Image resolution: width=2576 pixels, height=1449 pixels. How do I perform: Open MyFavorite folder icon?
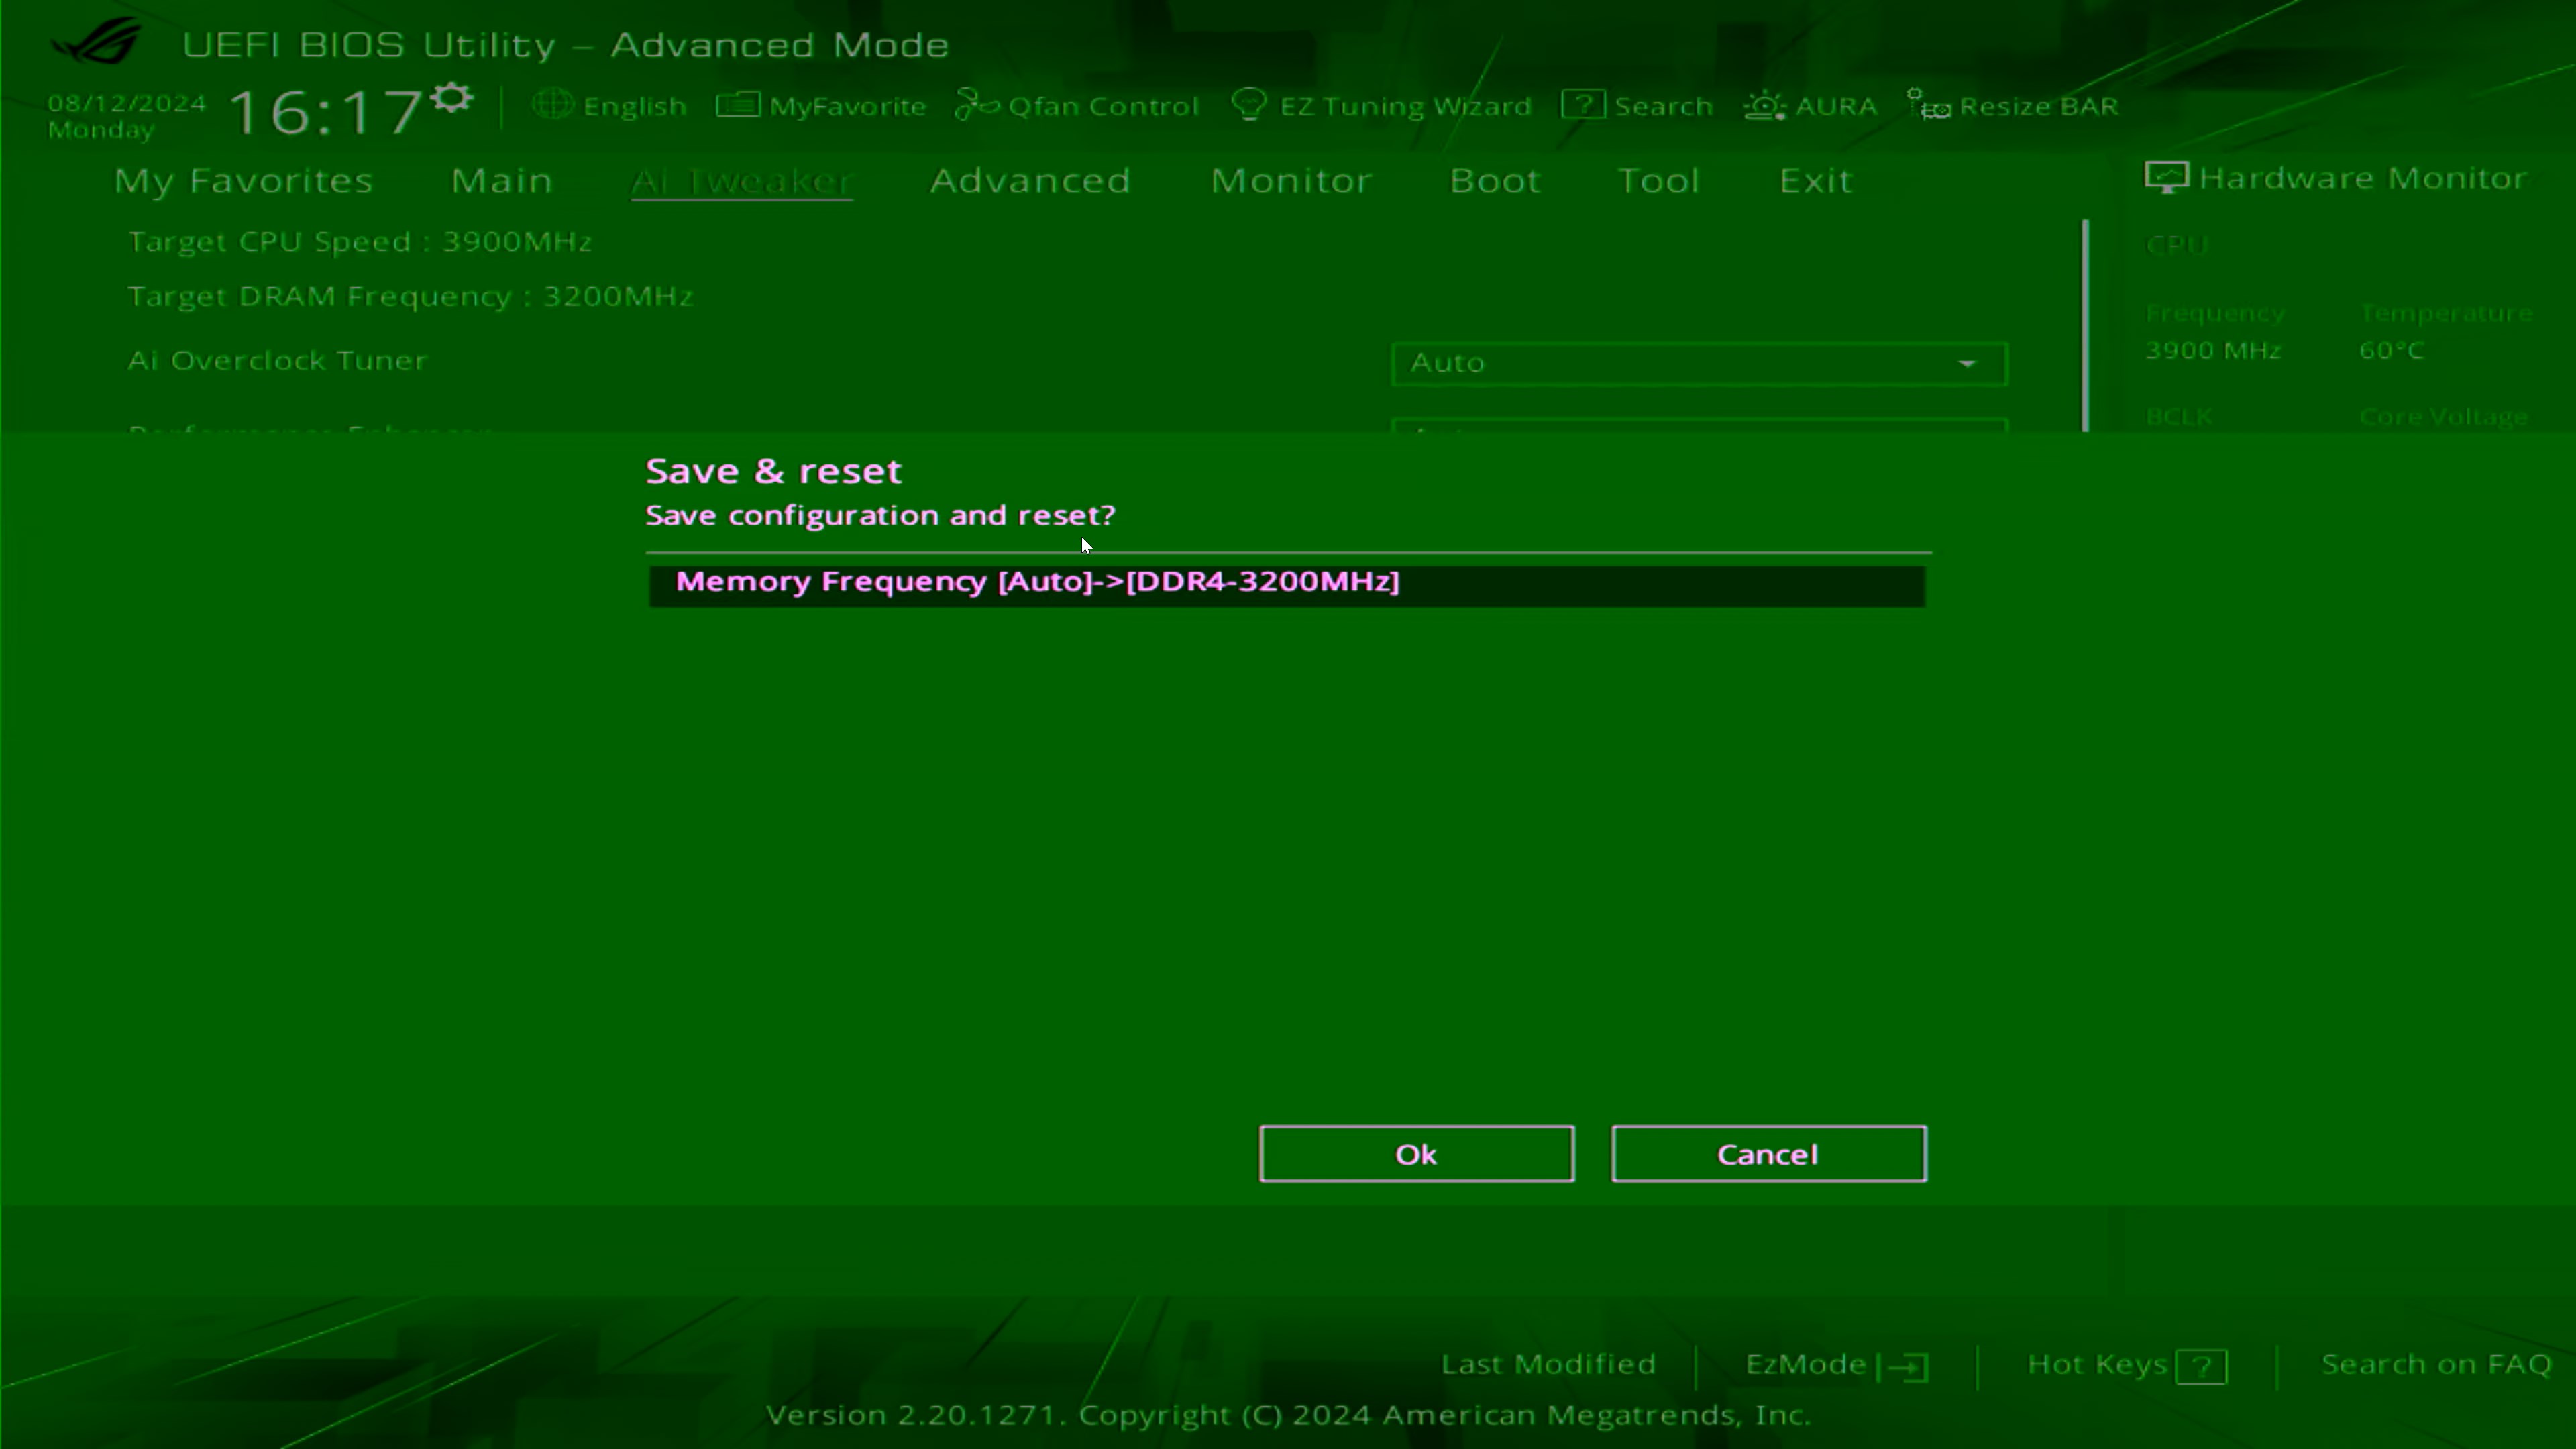click(738, 104)
